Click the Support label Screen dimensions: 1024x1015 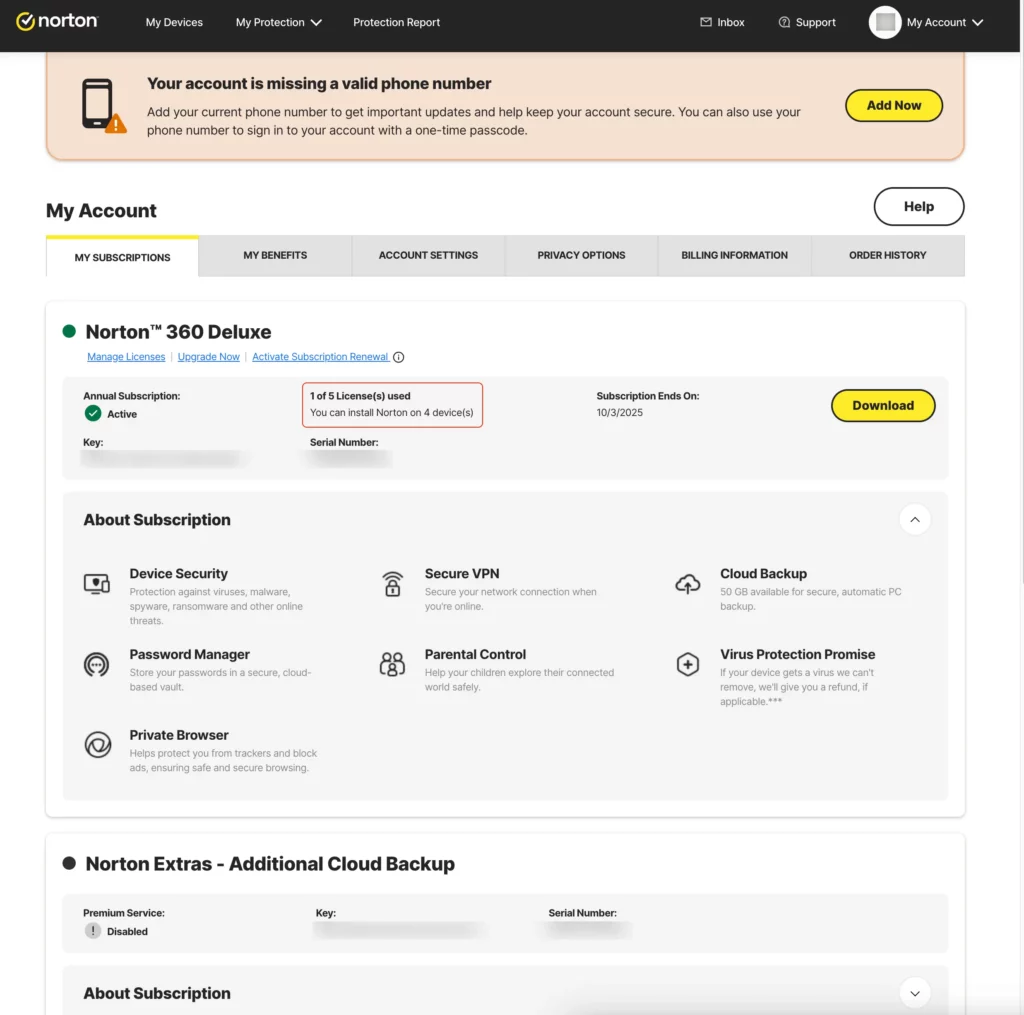pos(816,22)
